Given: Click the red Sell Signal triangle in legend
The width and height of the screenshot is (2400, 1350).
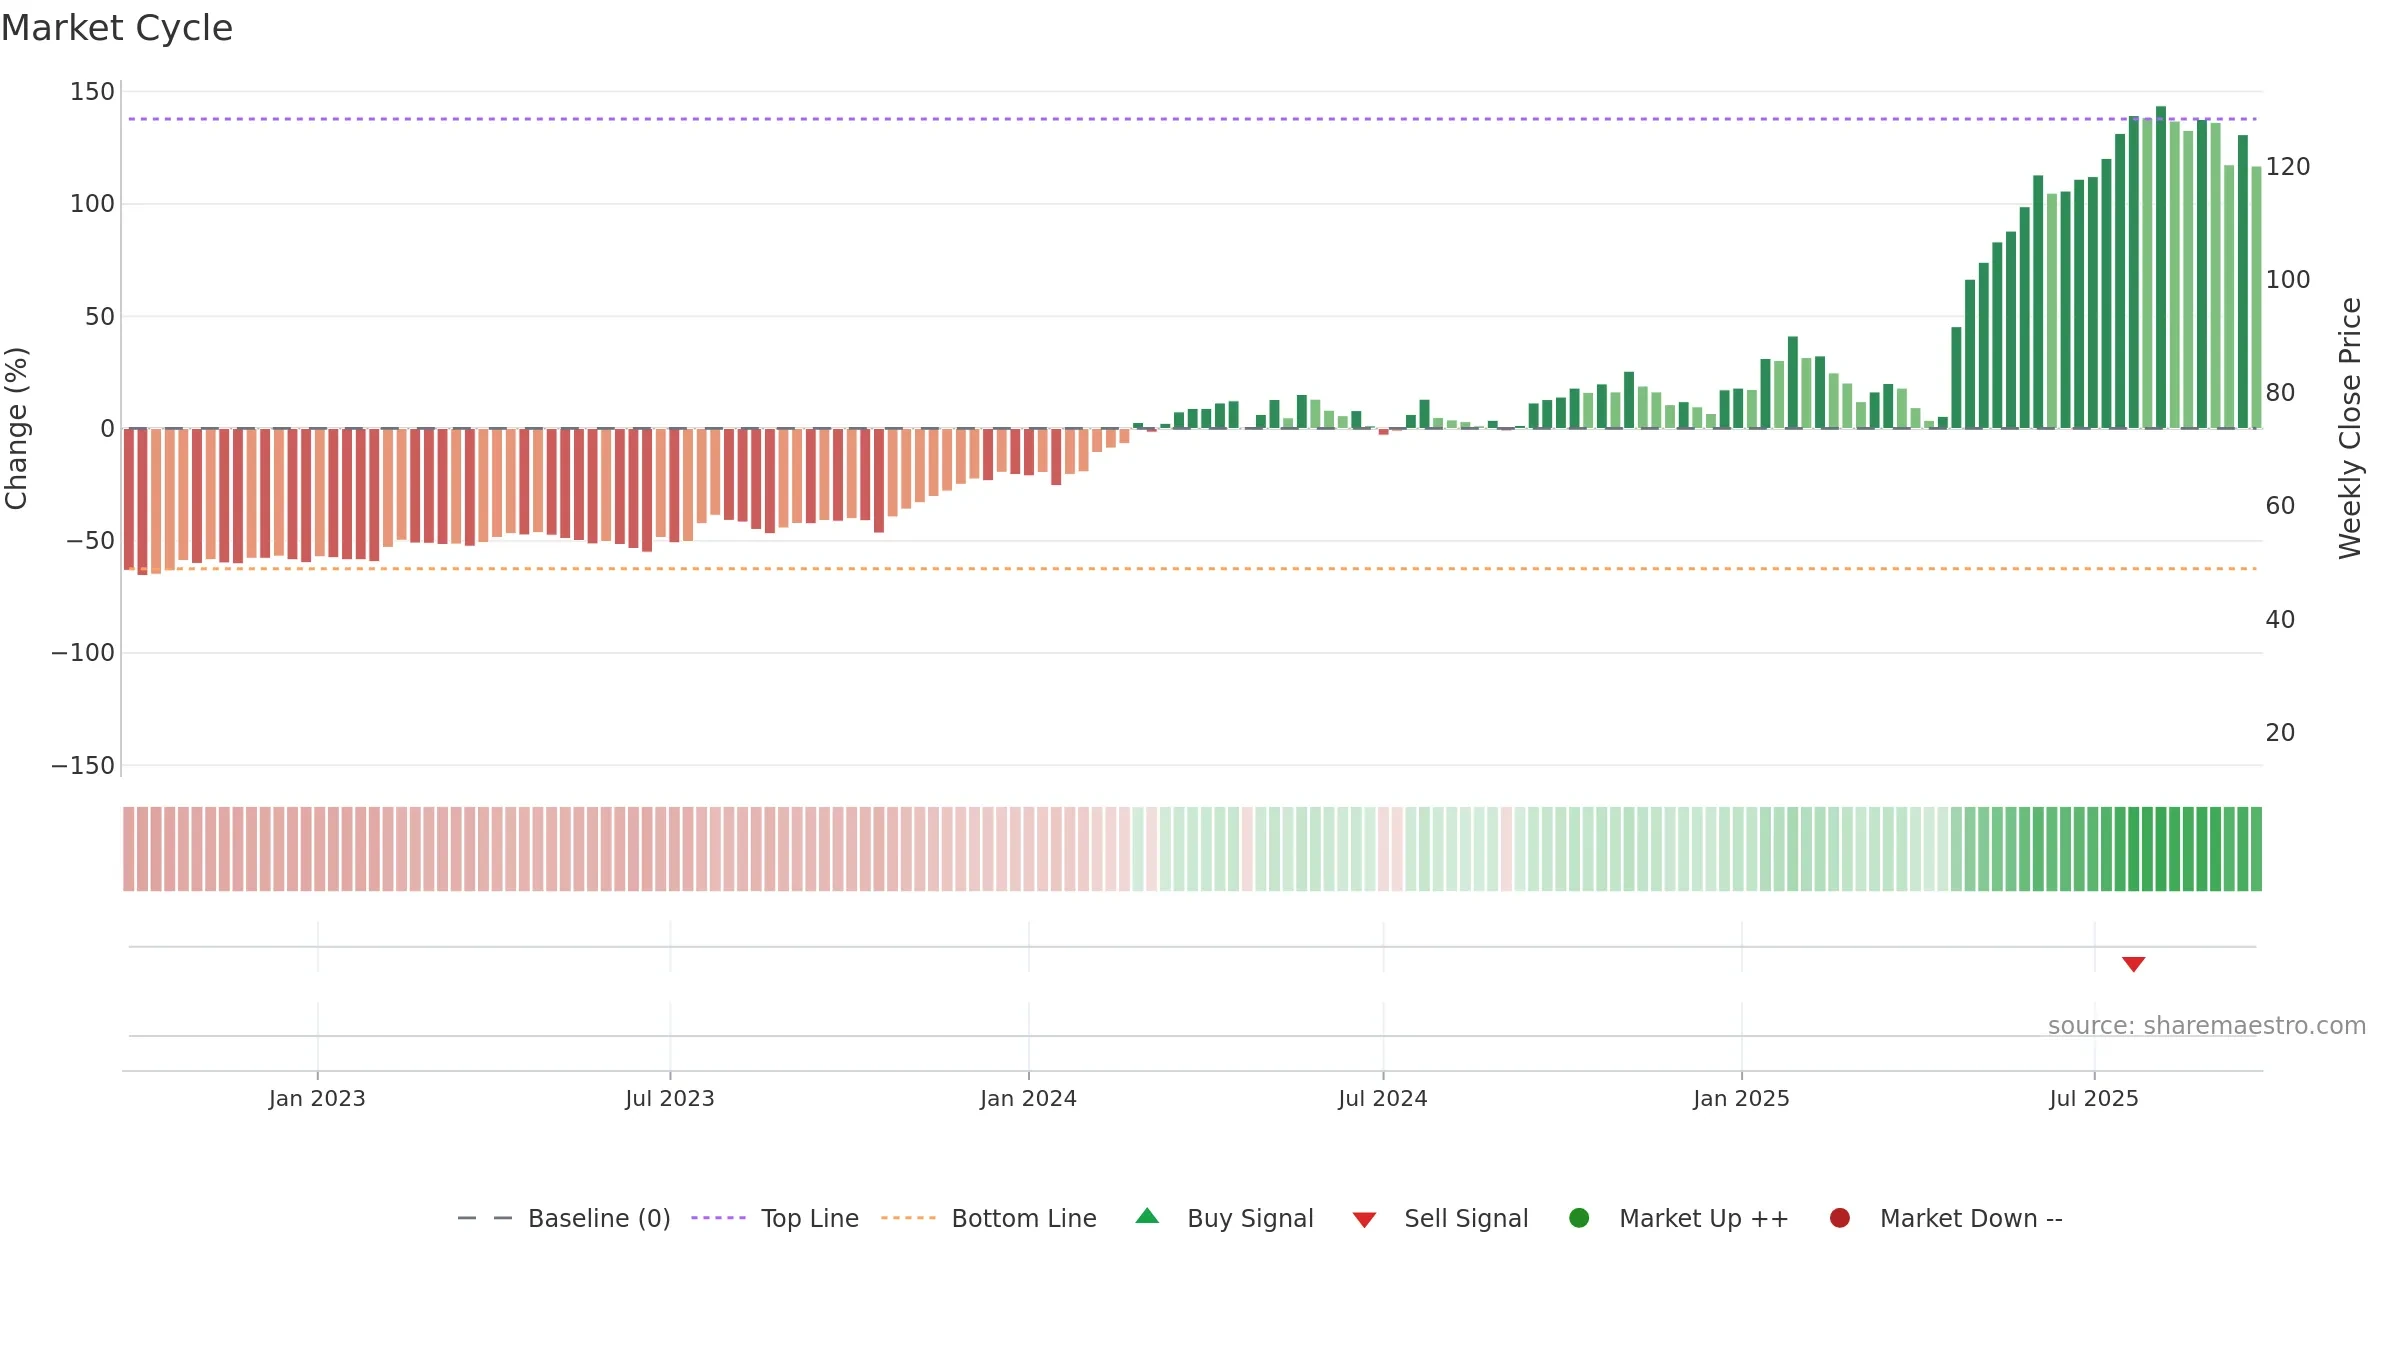Looking at the screenshot, I should coord(1365,1220).
